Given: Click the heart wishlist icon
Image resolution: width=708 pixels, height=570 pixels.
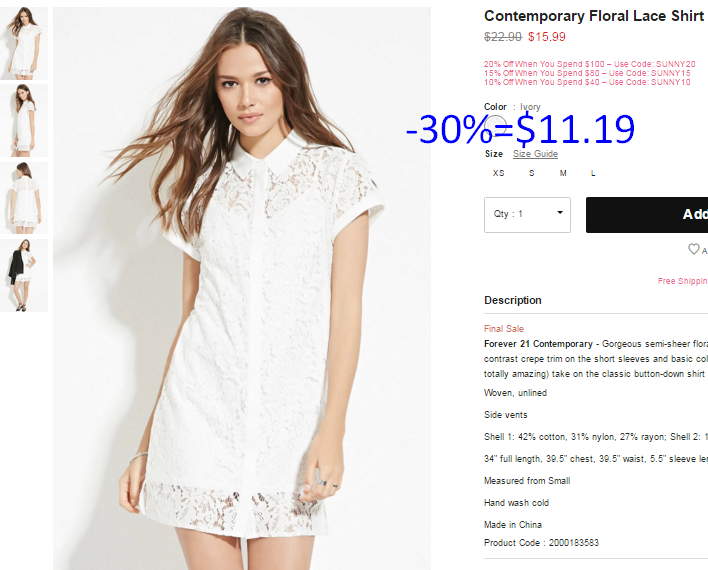Looking at the screenshot, I should pos(694,249).
